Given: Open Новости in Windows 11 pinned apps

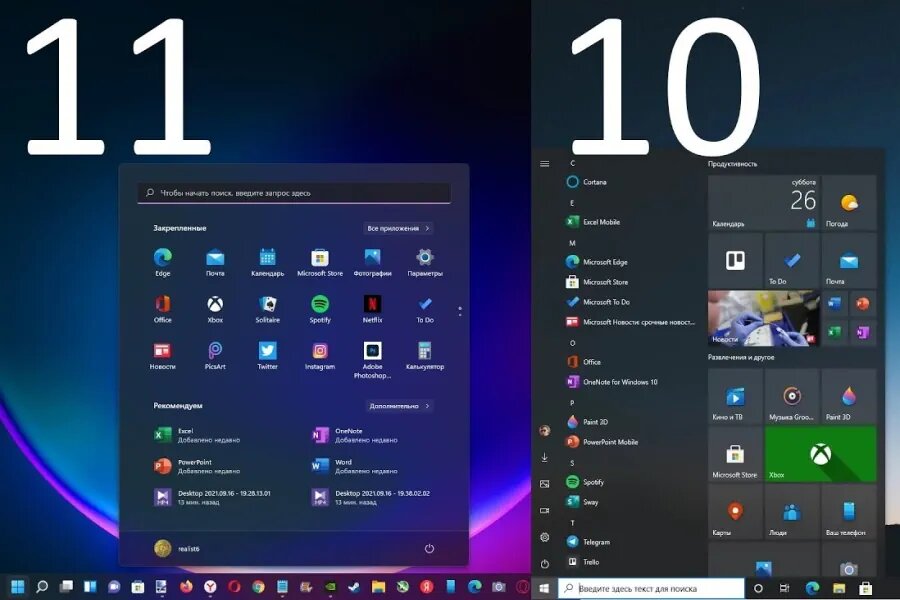Looking at the screenshot, I should (x=162, y=355).
